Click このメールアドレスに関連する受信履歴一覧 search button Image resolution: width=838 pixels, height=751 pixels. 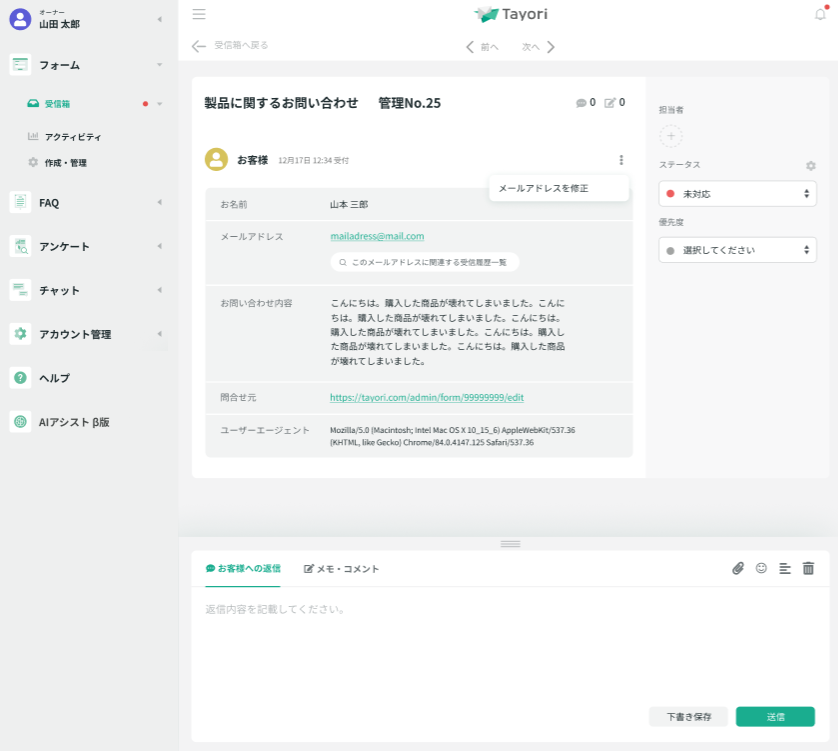pyautogui.click(x=425, y=262)
